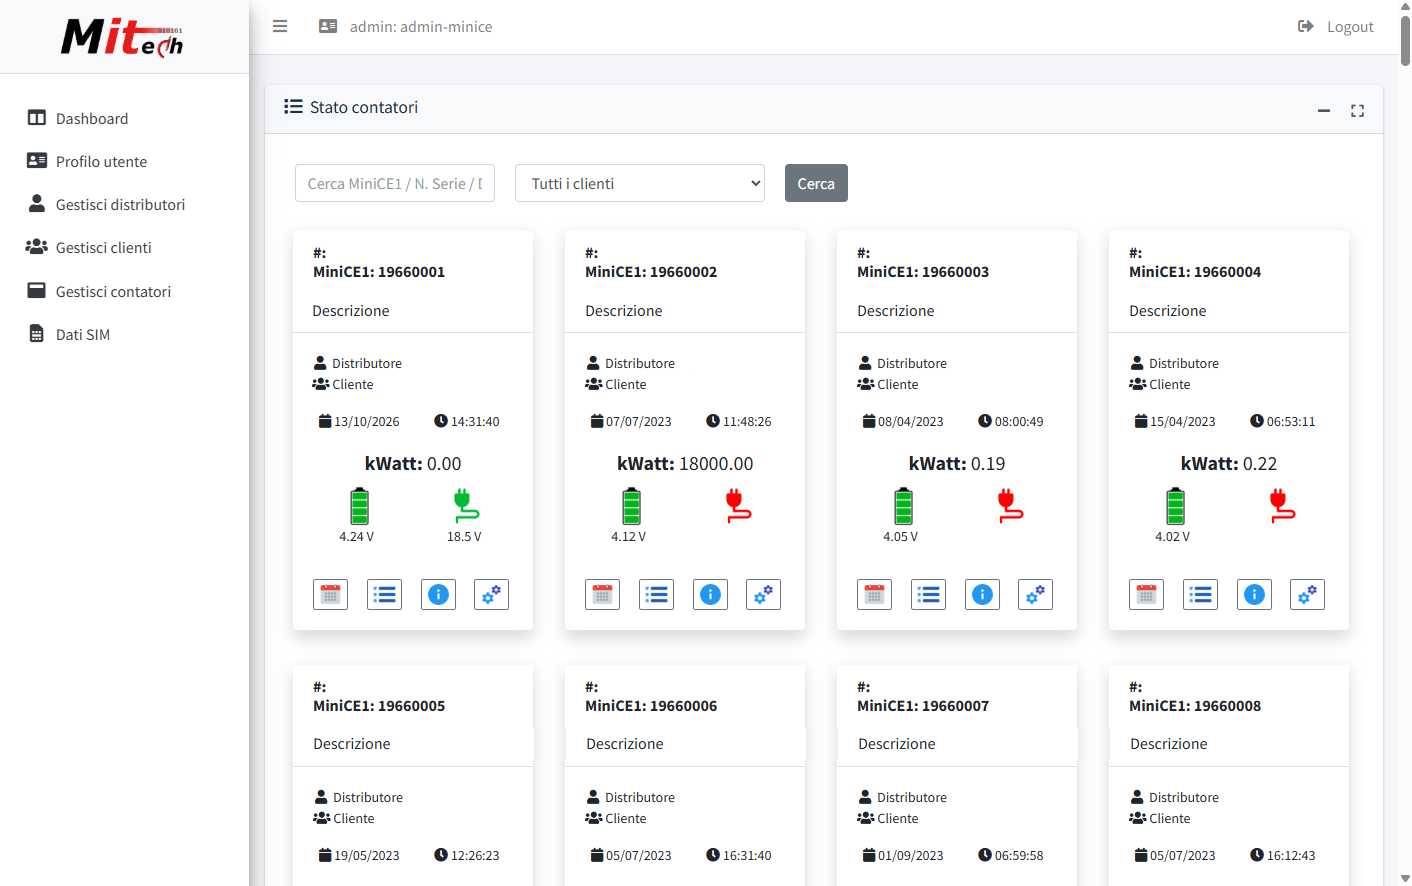Screen dimensions: 1412x886
Task: Collapse the Stato contatori panel
Action: click(1324, 110)
